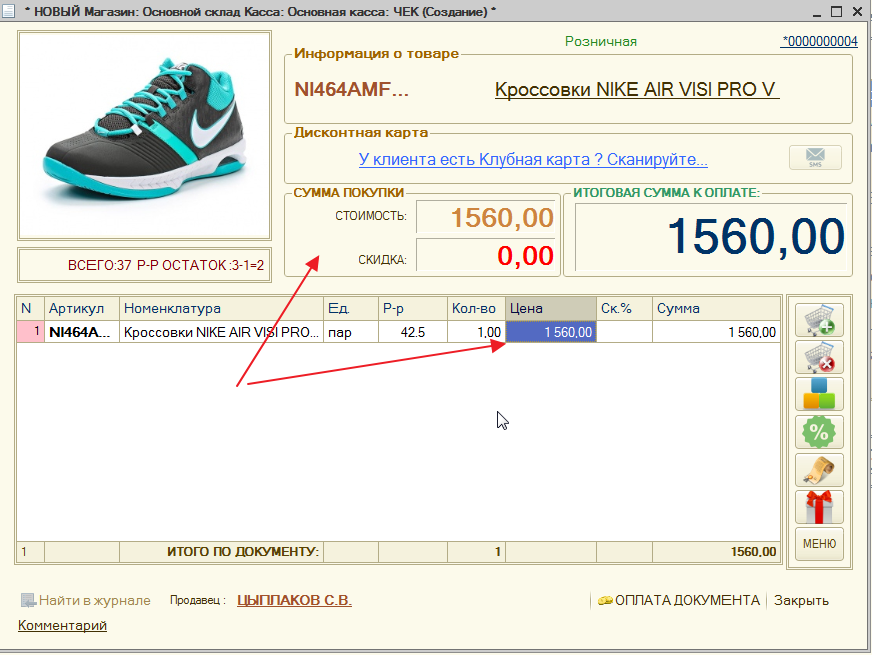Click the Сумма column header
The height and width of the screenshot is (655, 872).
pyautogui.click(x=716, y=309)
